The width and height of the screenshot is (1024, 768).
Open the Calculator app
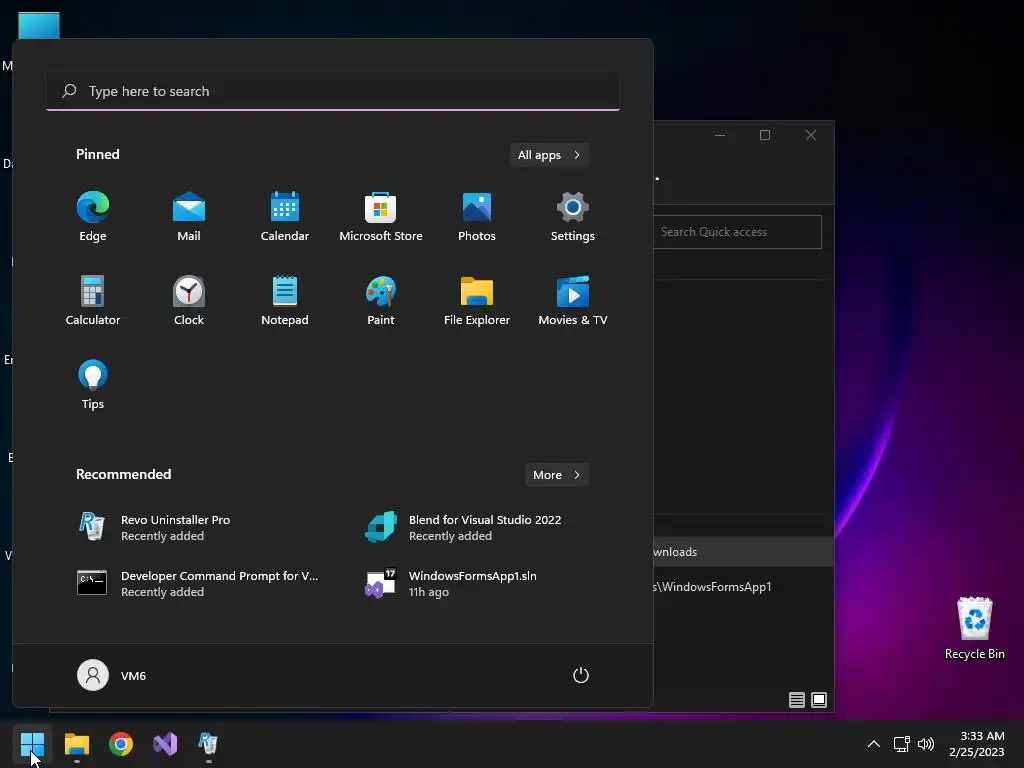pos(93,300)
